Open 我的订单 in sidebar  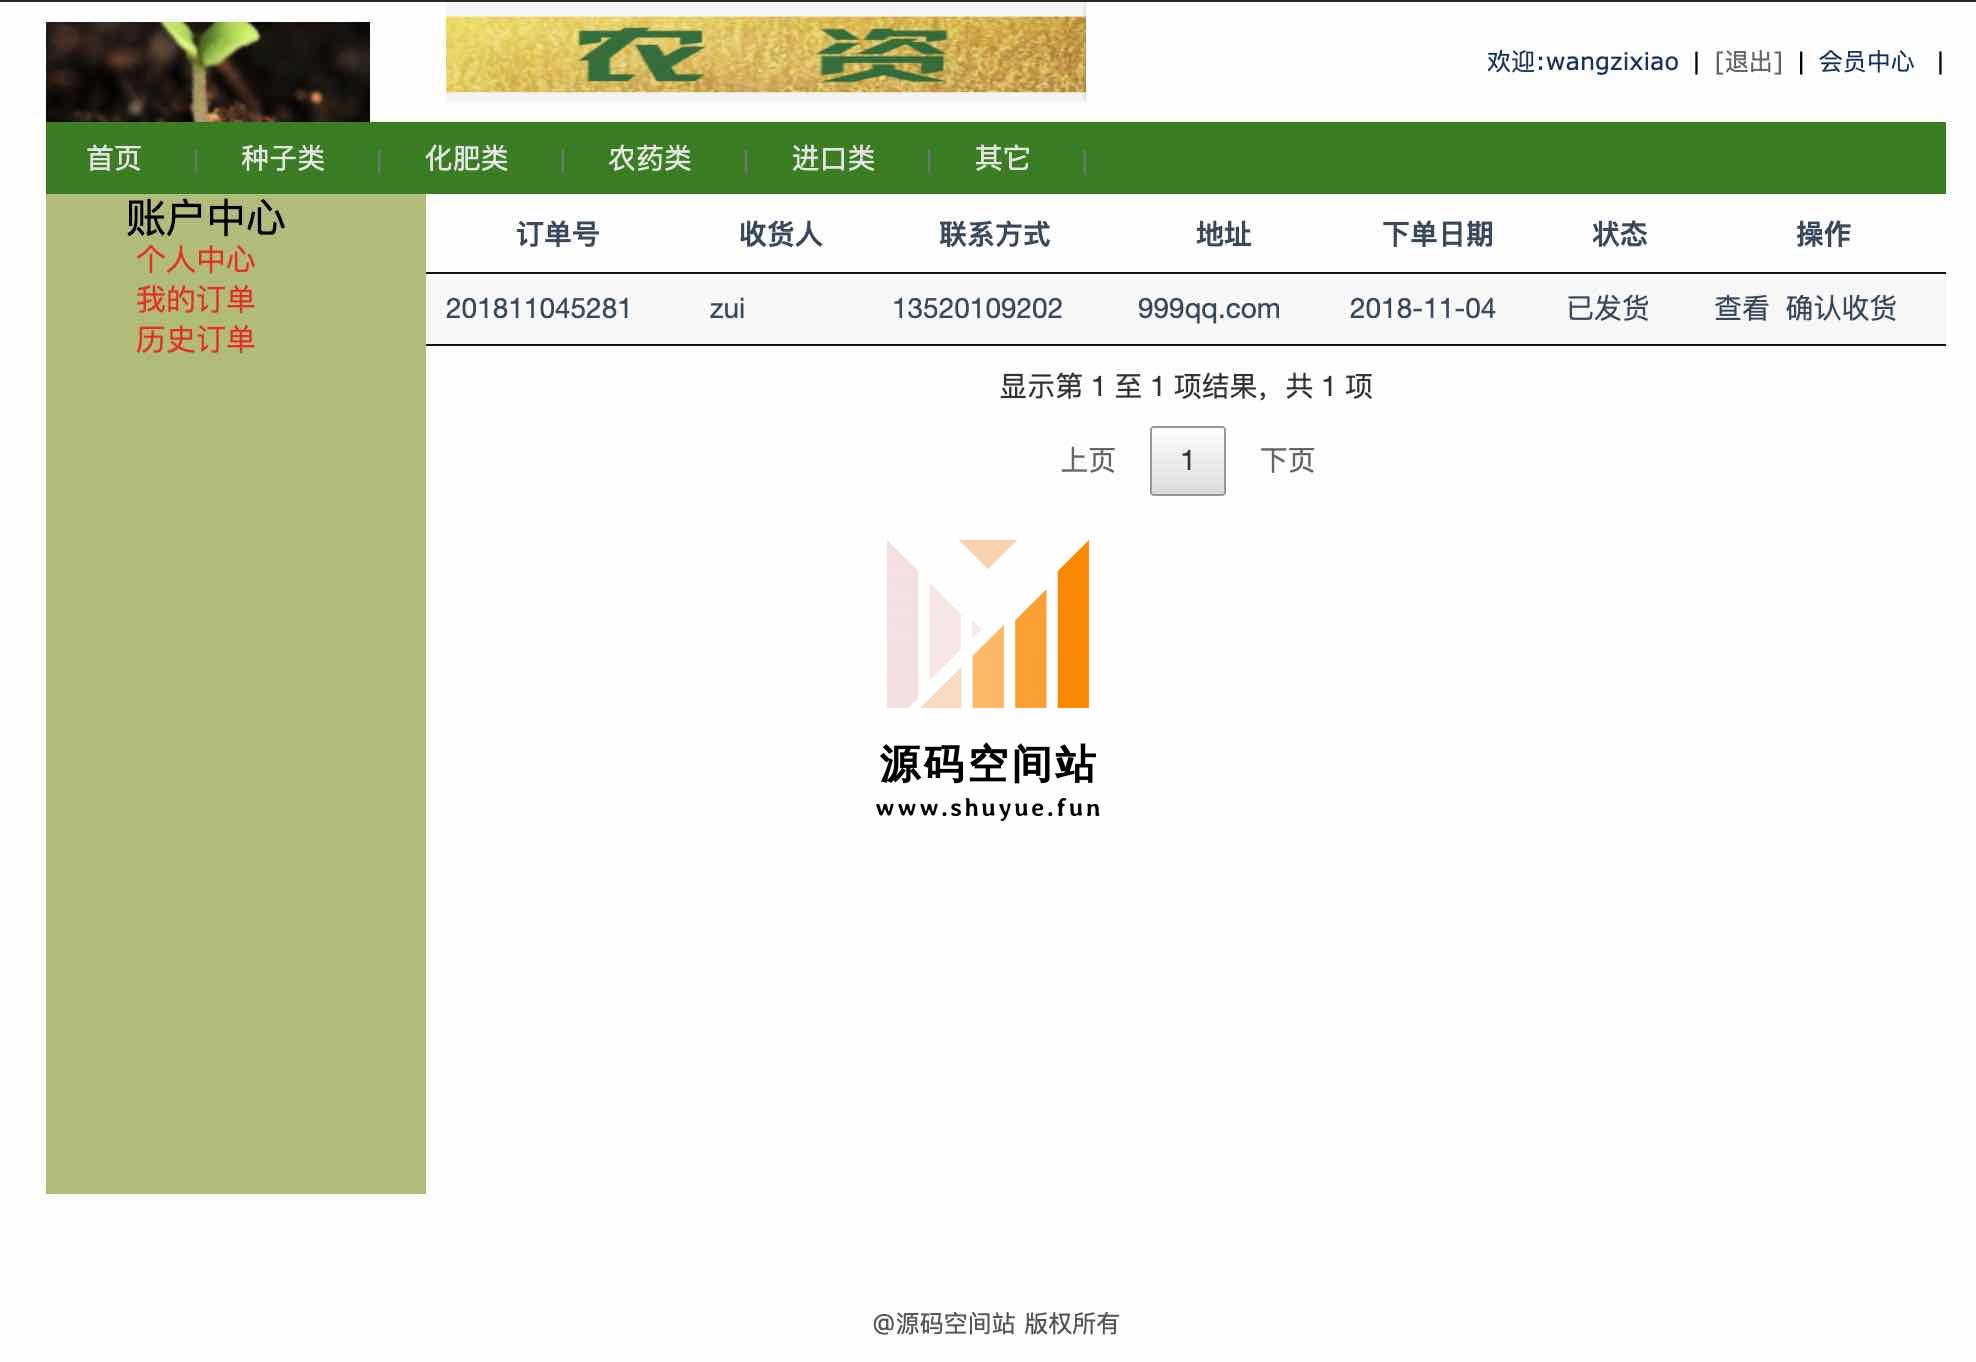click(x=196, y=299)
